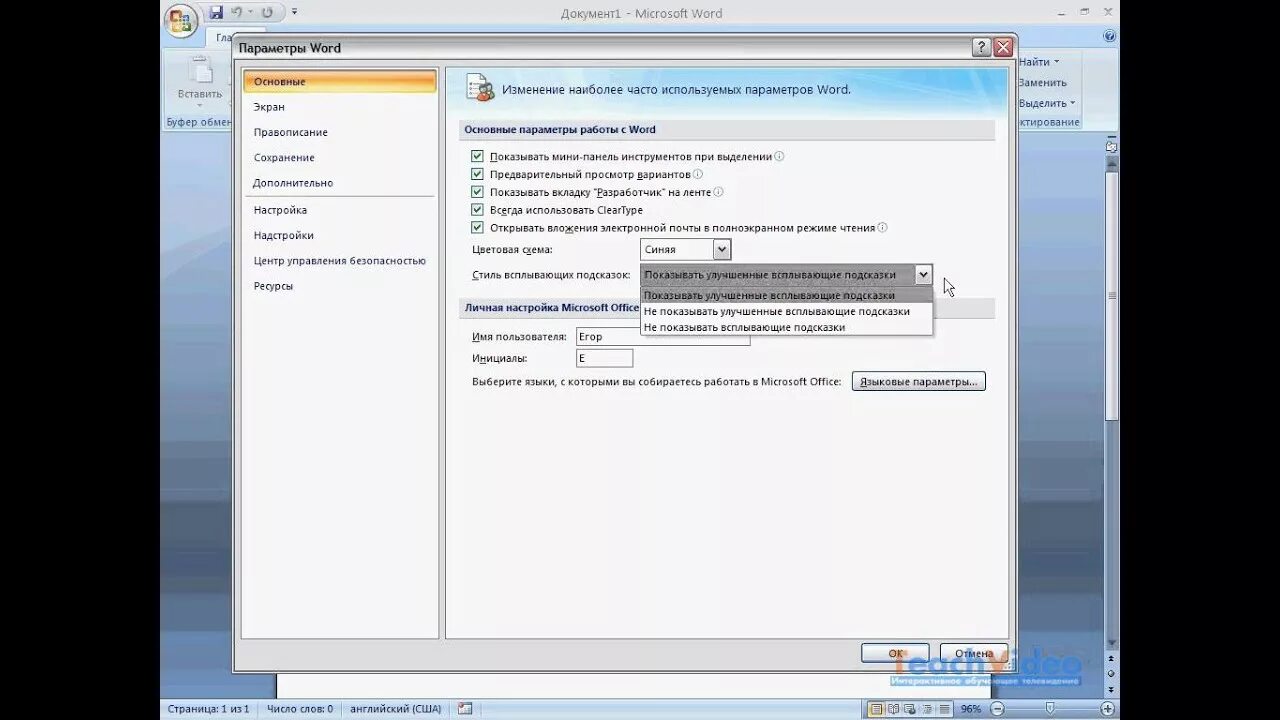Expand the Найти dropdown in ribbon
Screen dimensions: 1280x720
pos(1056,62)
